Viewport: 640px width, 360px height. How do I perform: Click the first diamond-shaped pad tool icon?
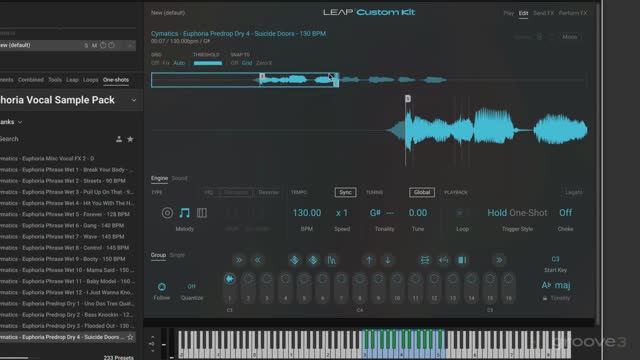[x=295, y=260]
